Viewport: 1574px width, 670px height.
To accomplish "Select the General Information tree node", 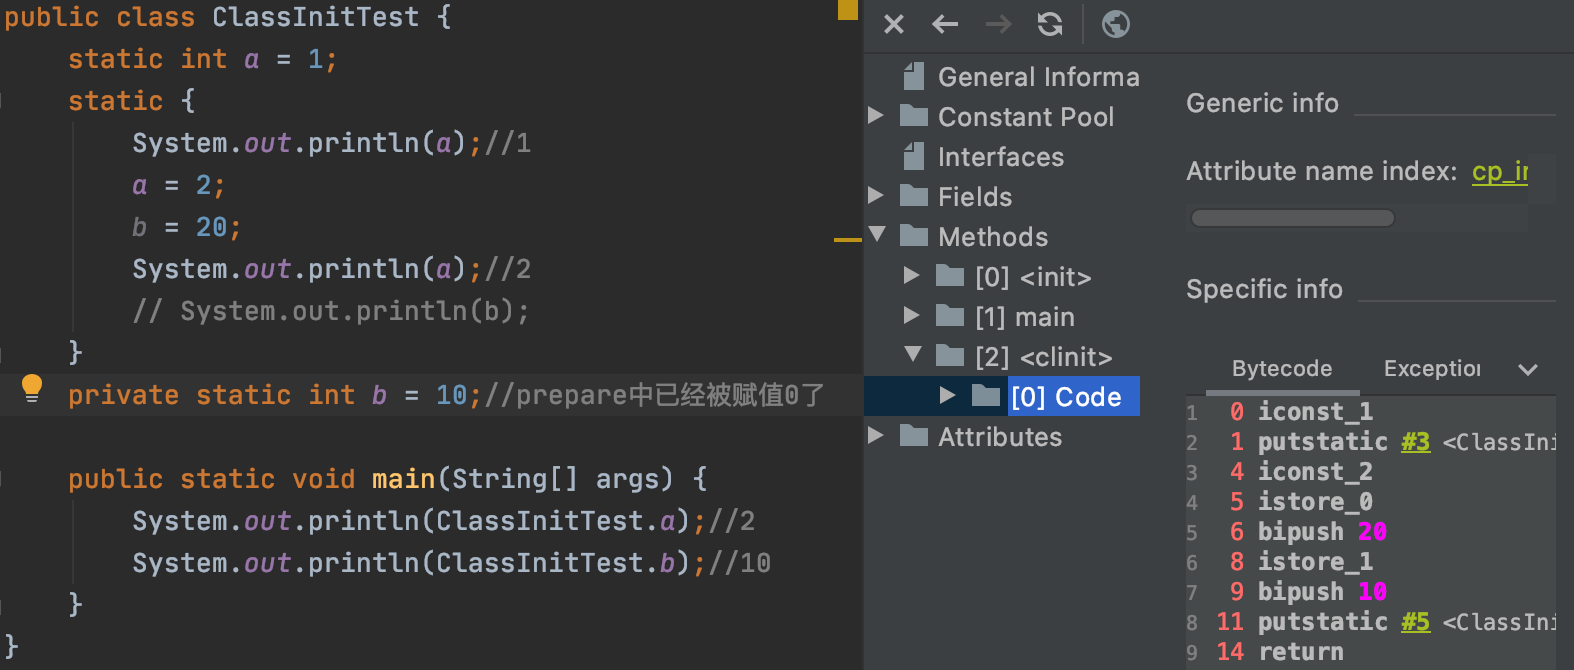I will (1038, 77).
